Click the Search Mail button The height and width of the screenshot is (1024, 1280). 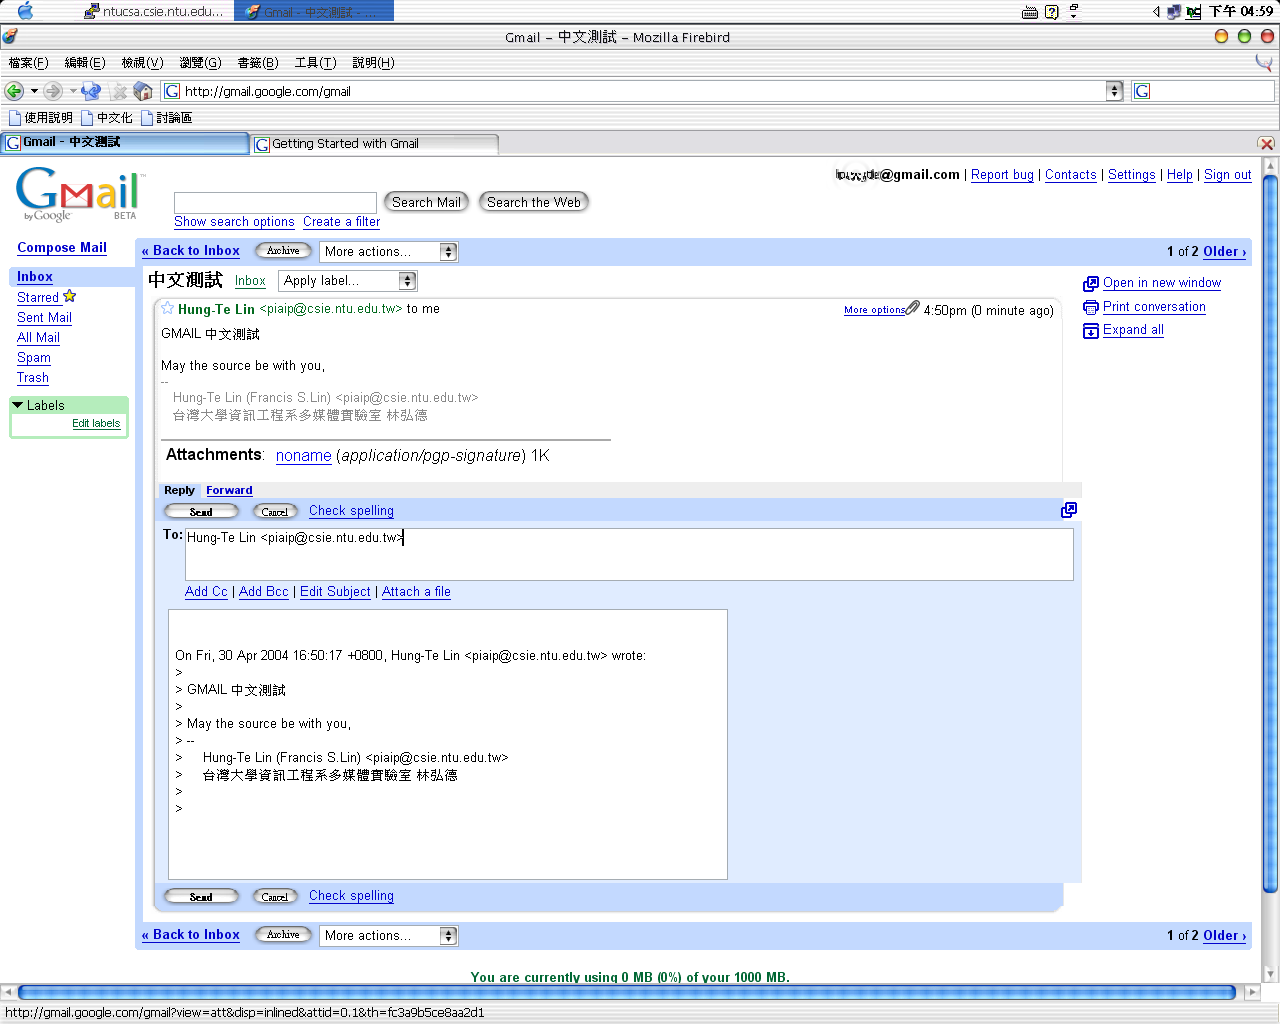click(x=426, y=202)
